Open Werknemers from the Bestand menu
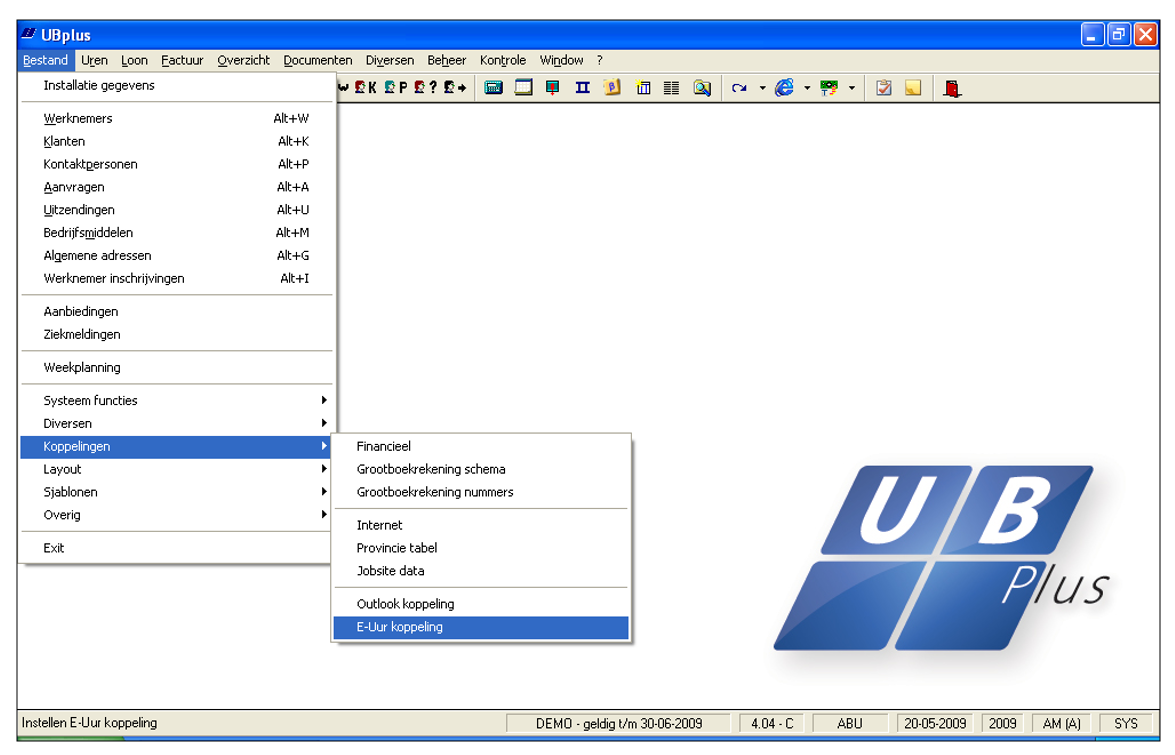 (176, 118)
